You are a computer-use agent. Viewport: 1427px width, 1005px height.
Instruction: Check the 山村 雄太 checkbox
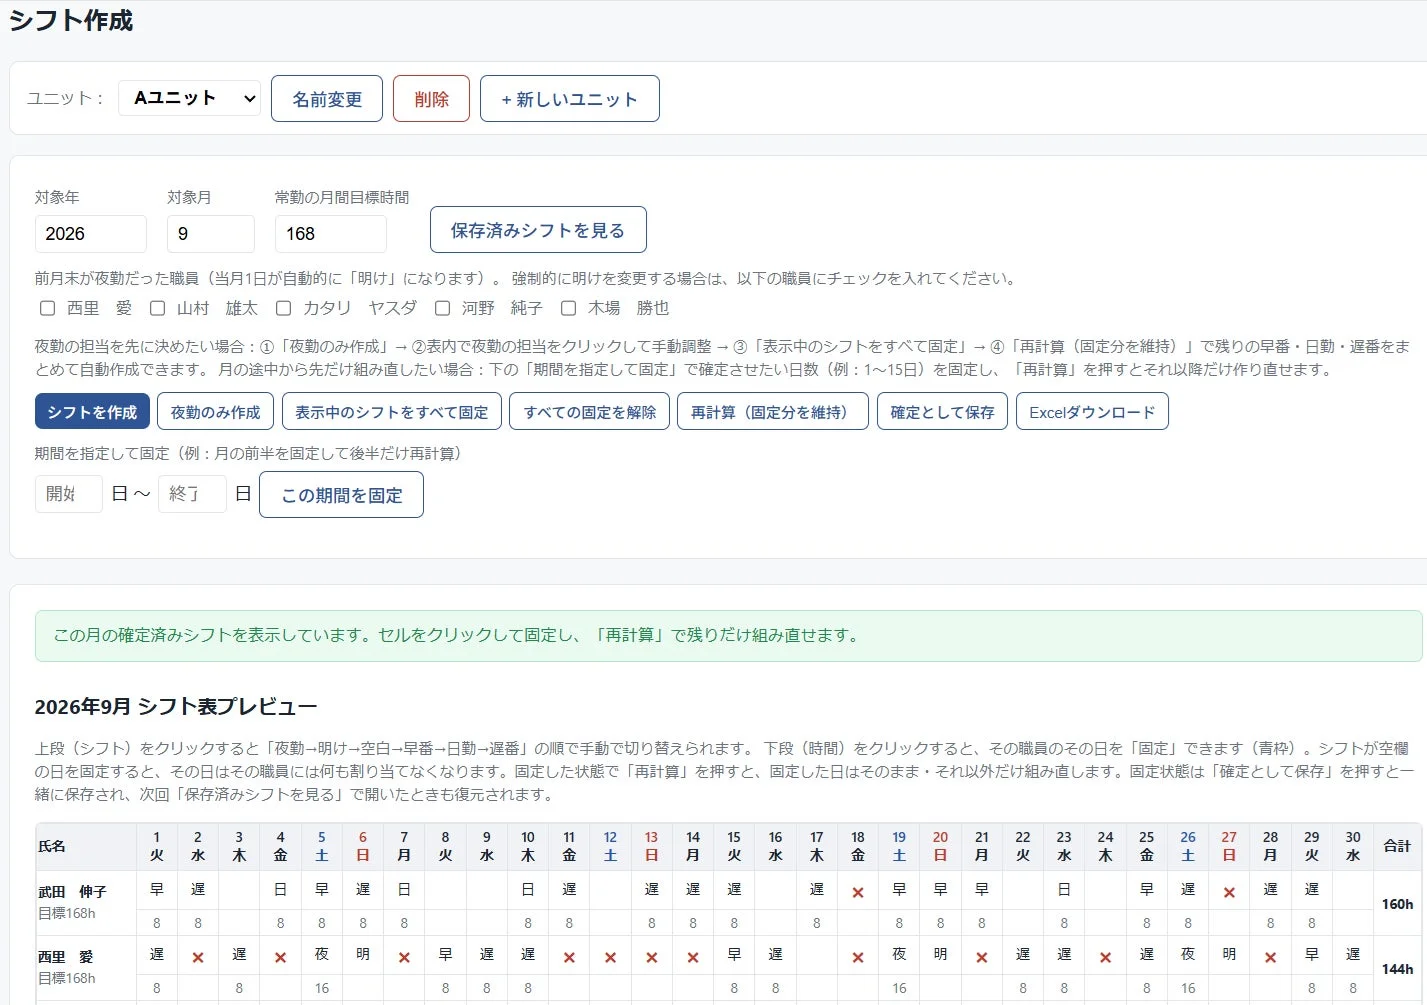pos(157,308)
